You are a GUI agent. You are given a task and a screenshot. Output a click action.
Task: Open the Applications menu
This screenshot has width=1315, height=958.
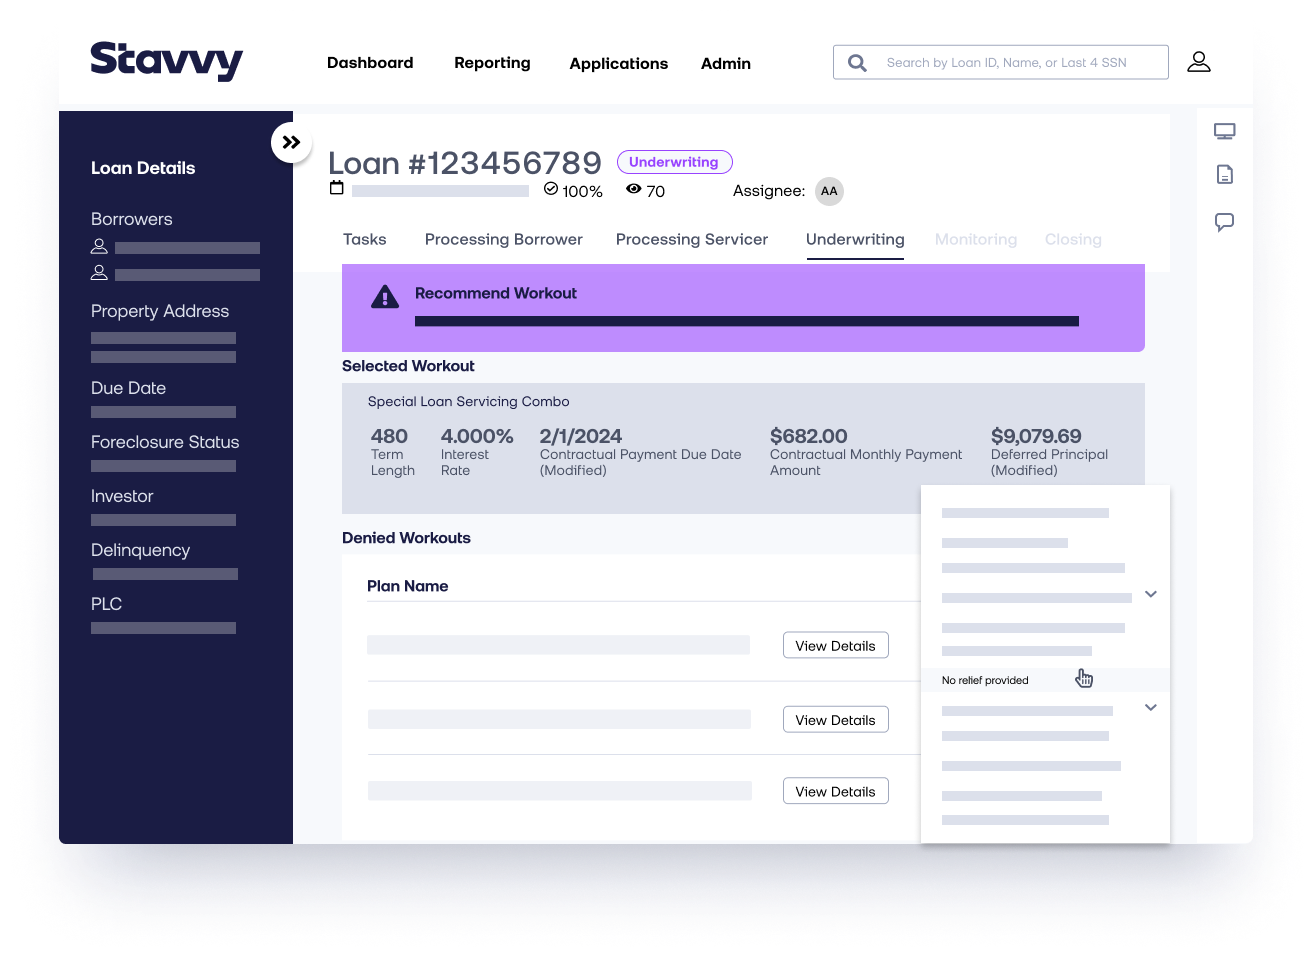619,64
